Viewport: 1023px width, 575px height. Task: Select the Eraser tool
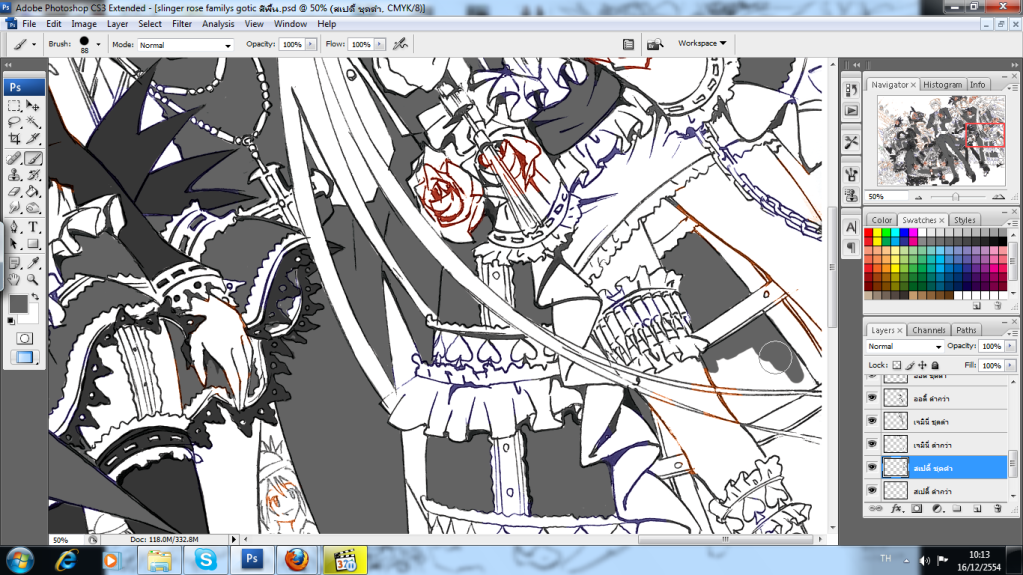tap(14, 192)
